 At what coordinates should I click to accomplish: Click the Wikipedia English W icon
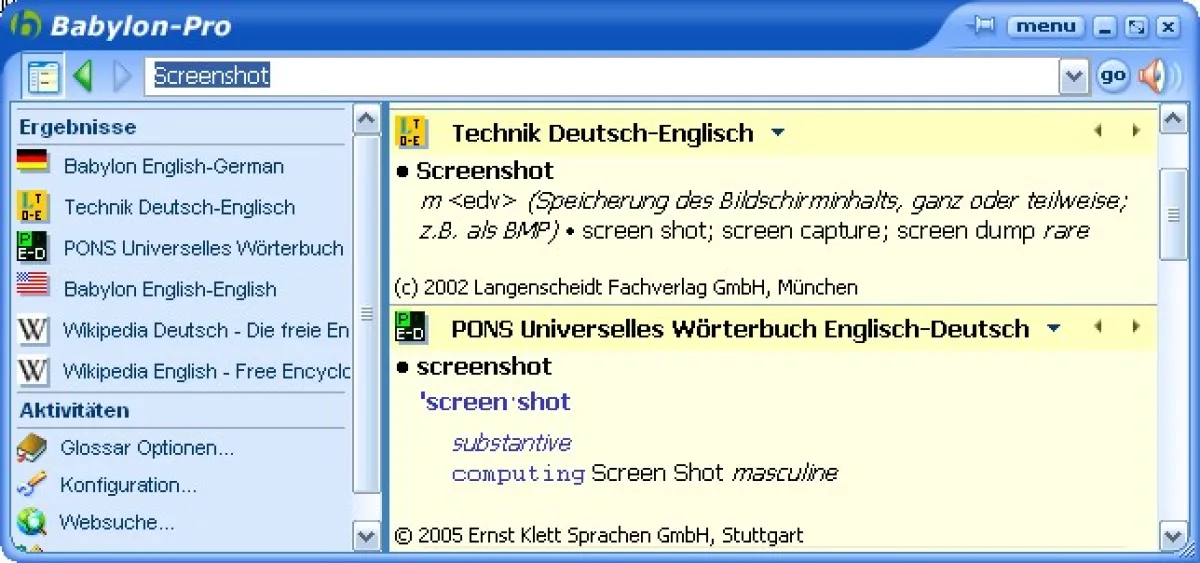(x=33, y=371)
